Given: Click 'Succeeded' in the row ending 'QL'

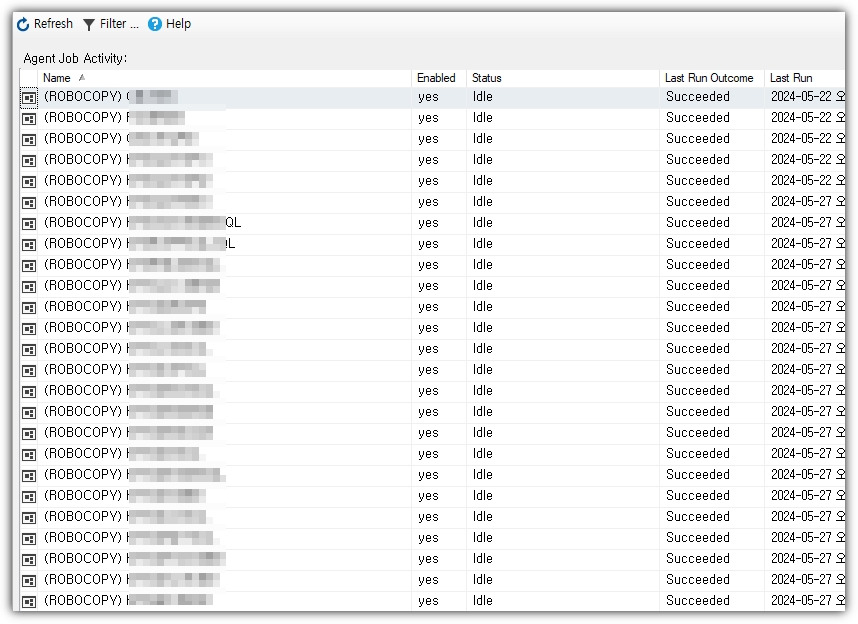Looking at the screenshot, I should coord(698,223).
